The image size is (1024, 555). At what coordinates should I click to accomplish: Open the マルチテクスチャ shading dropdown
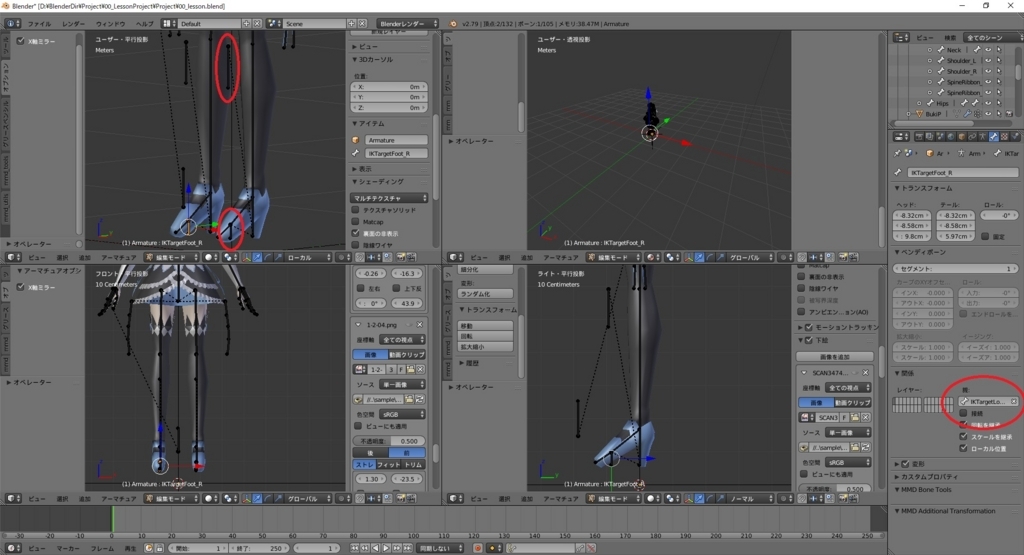coord(389,198)
